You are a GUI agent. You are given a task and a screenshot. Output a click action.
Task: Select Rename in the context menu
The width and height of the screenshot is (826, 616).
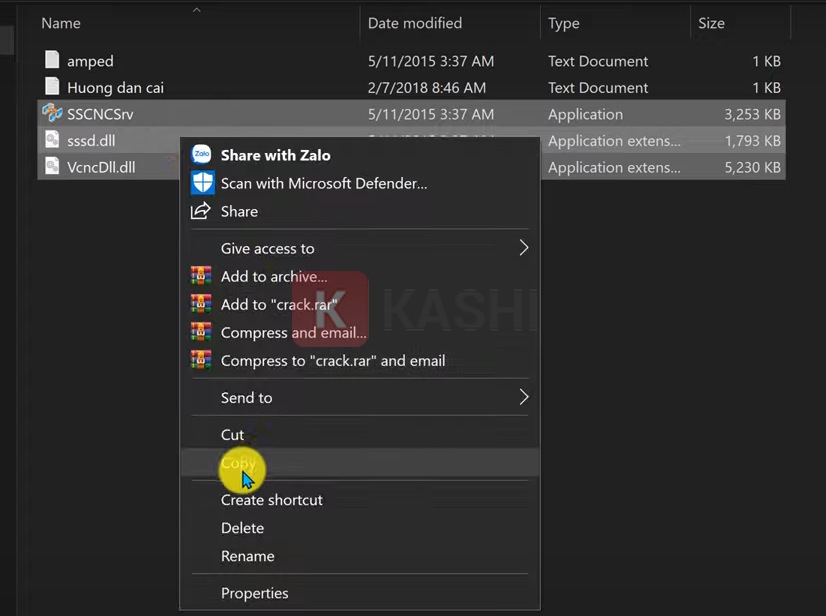tap(247, 555)
